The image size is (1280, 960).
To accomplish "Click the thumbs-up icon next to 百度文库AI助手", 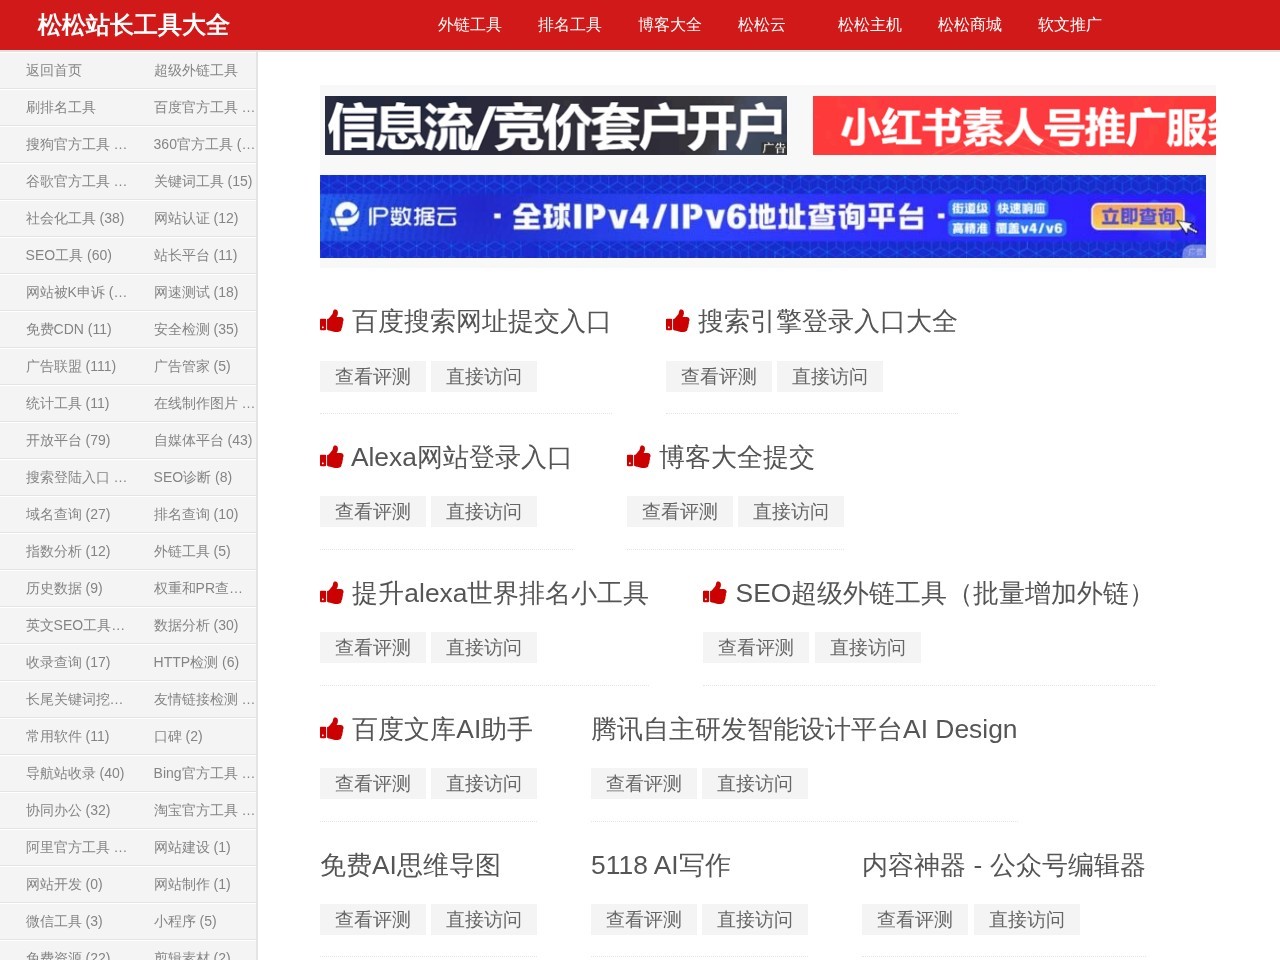I will tap(333, 728).
